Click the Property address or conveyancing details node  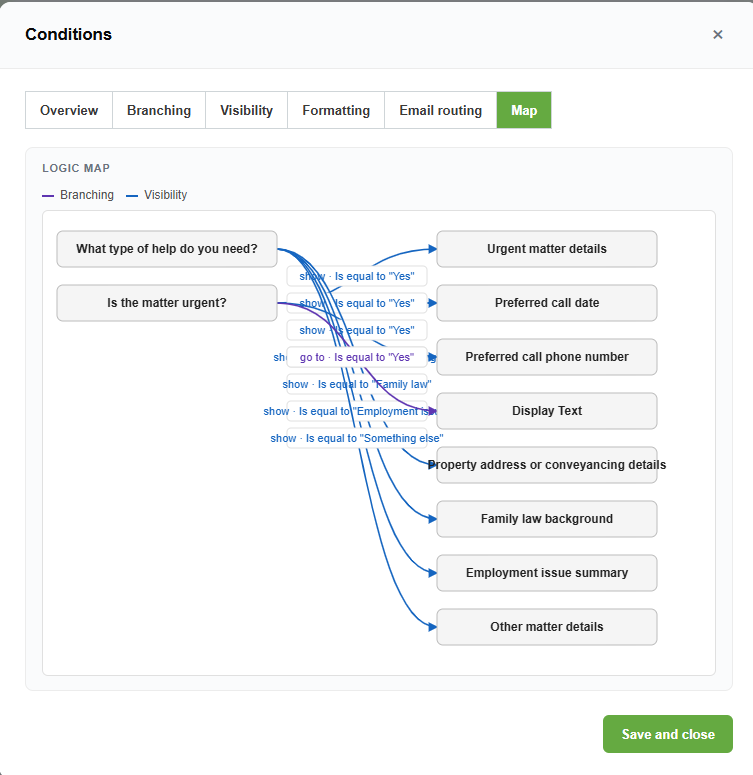(547, 465)
